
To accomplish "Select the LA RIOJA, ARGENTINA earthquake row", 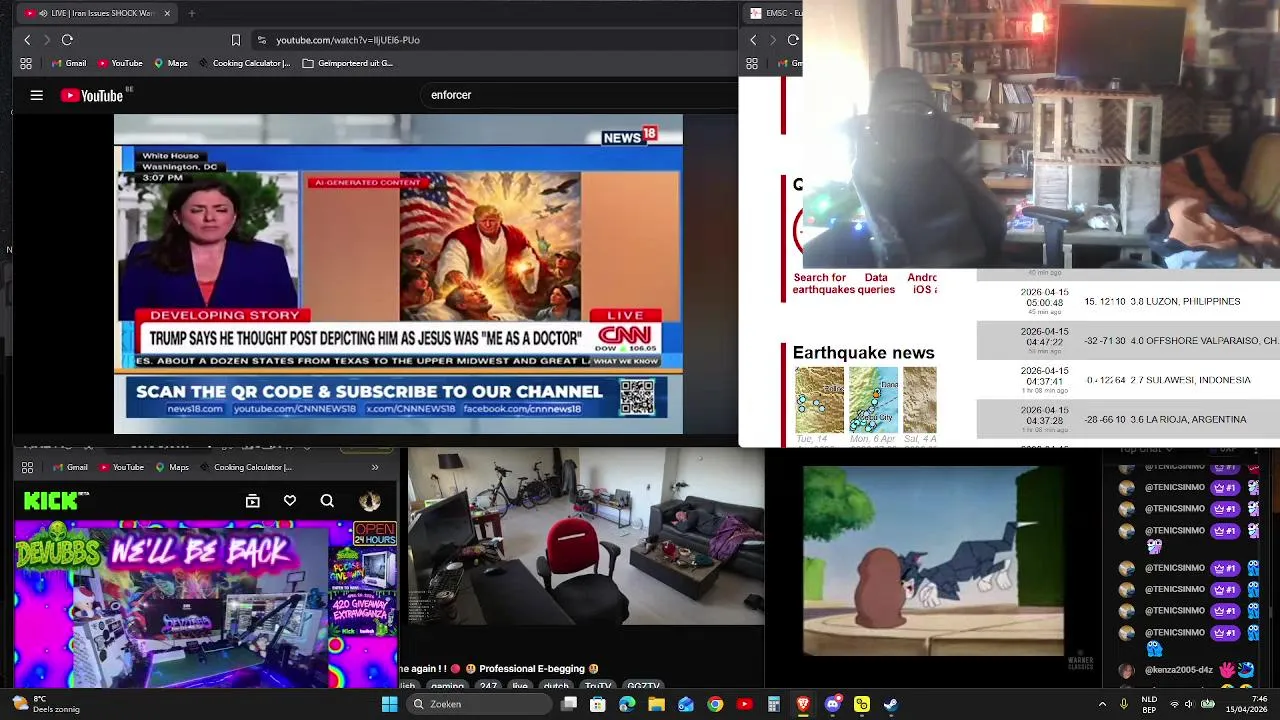I will tap(1128, 419).
